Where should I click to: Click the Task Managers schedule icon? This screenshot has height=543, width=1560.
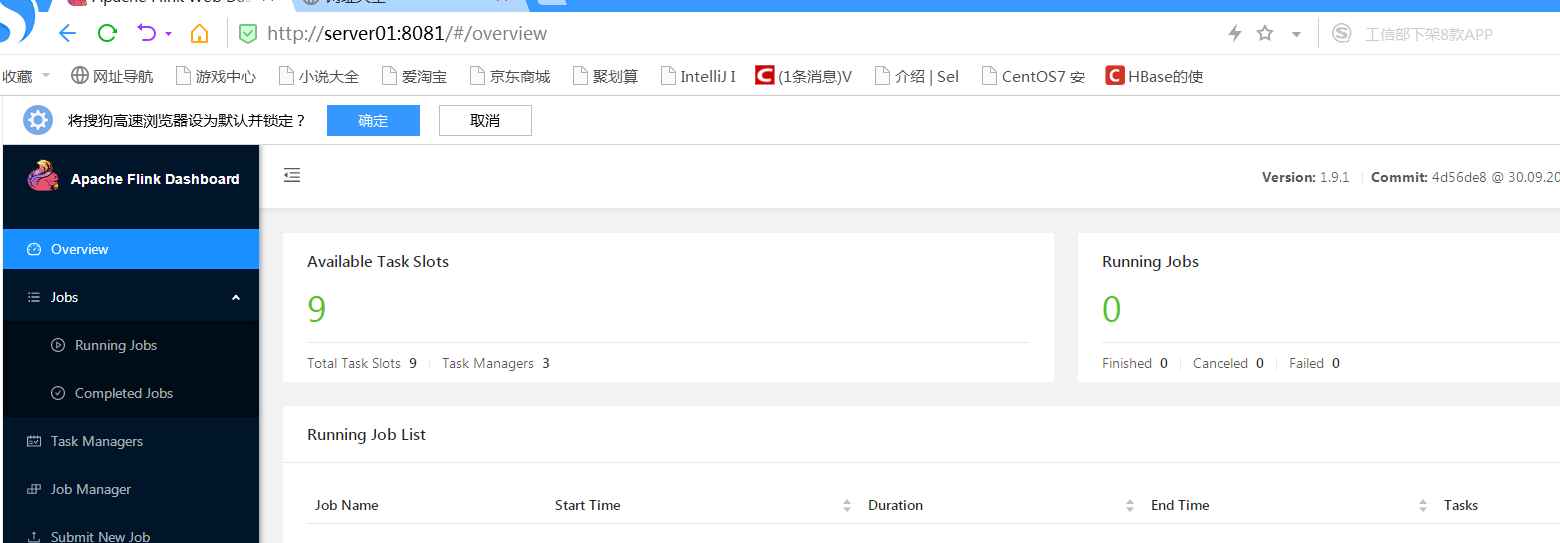tap(33, 441)
